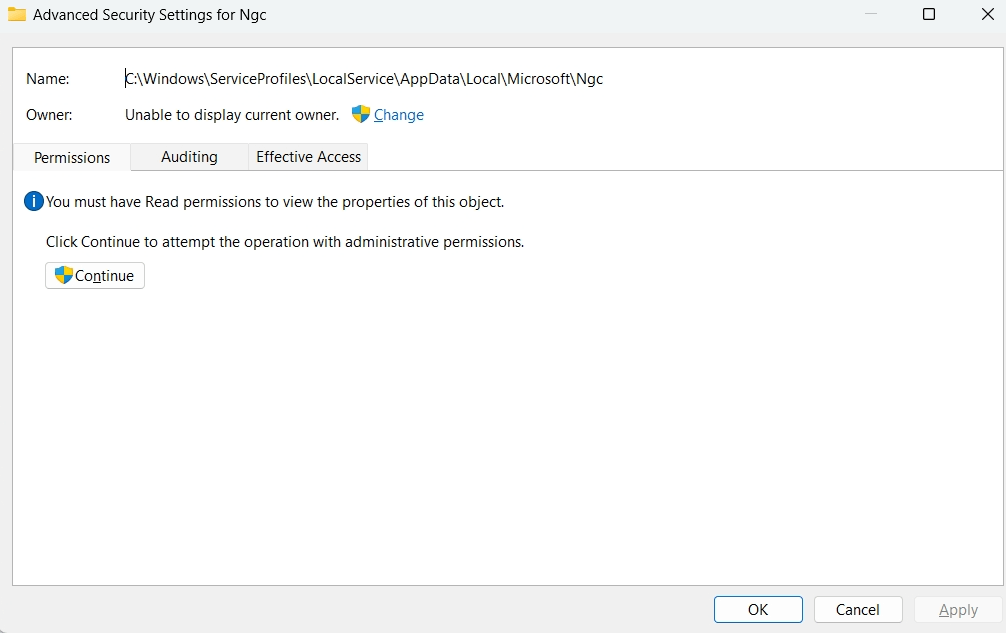Screen dimensions: 1006x633
Task: Click the shield icon on the Continue button
Action: 63,275
